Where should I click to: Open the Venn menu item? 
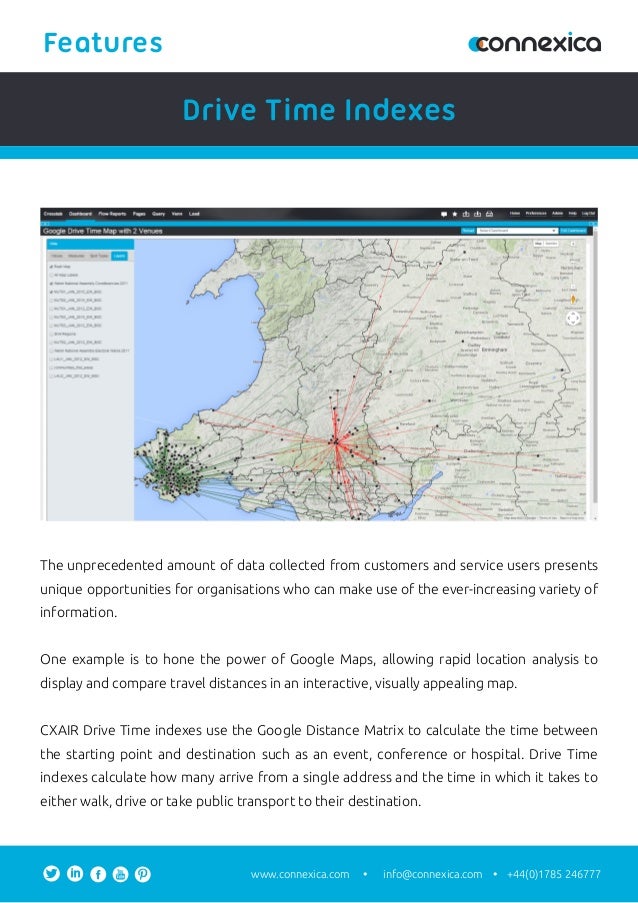click(x=177, y=214)
